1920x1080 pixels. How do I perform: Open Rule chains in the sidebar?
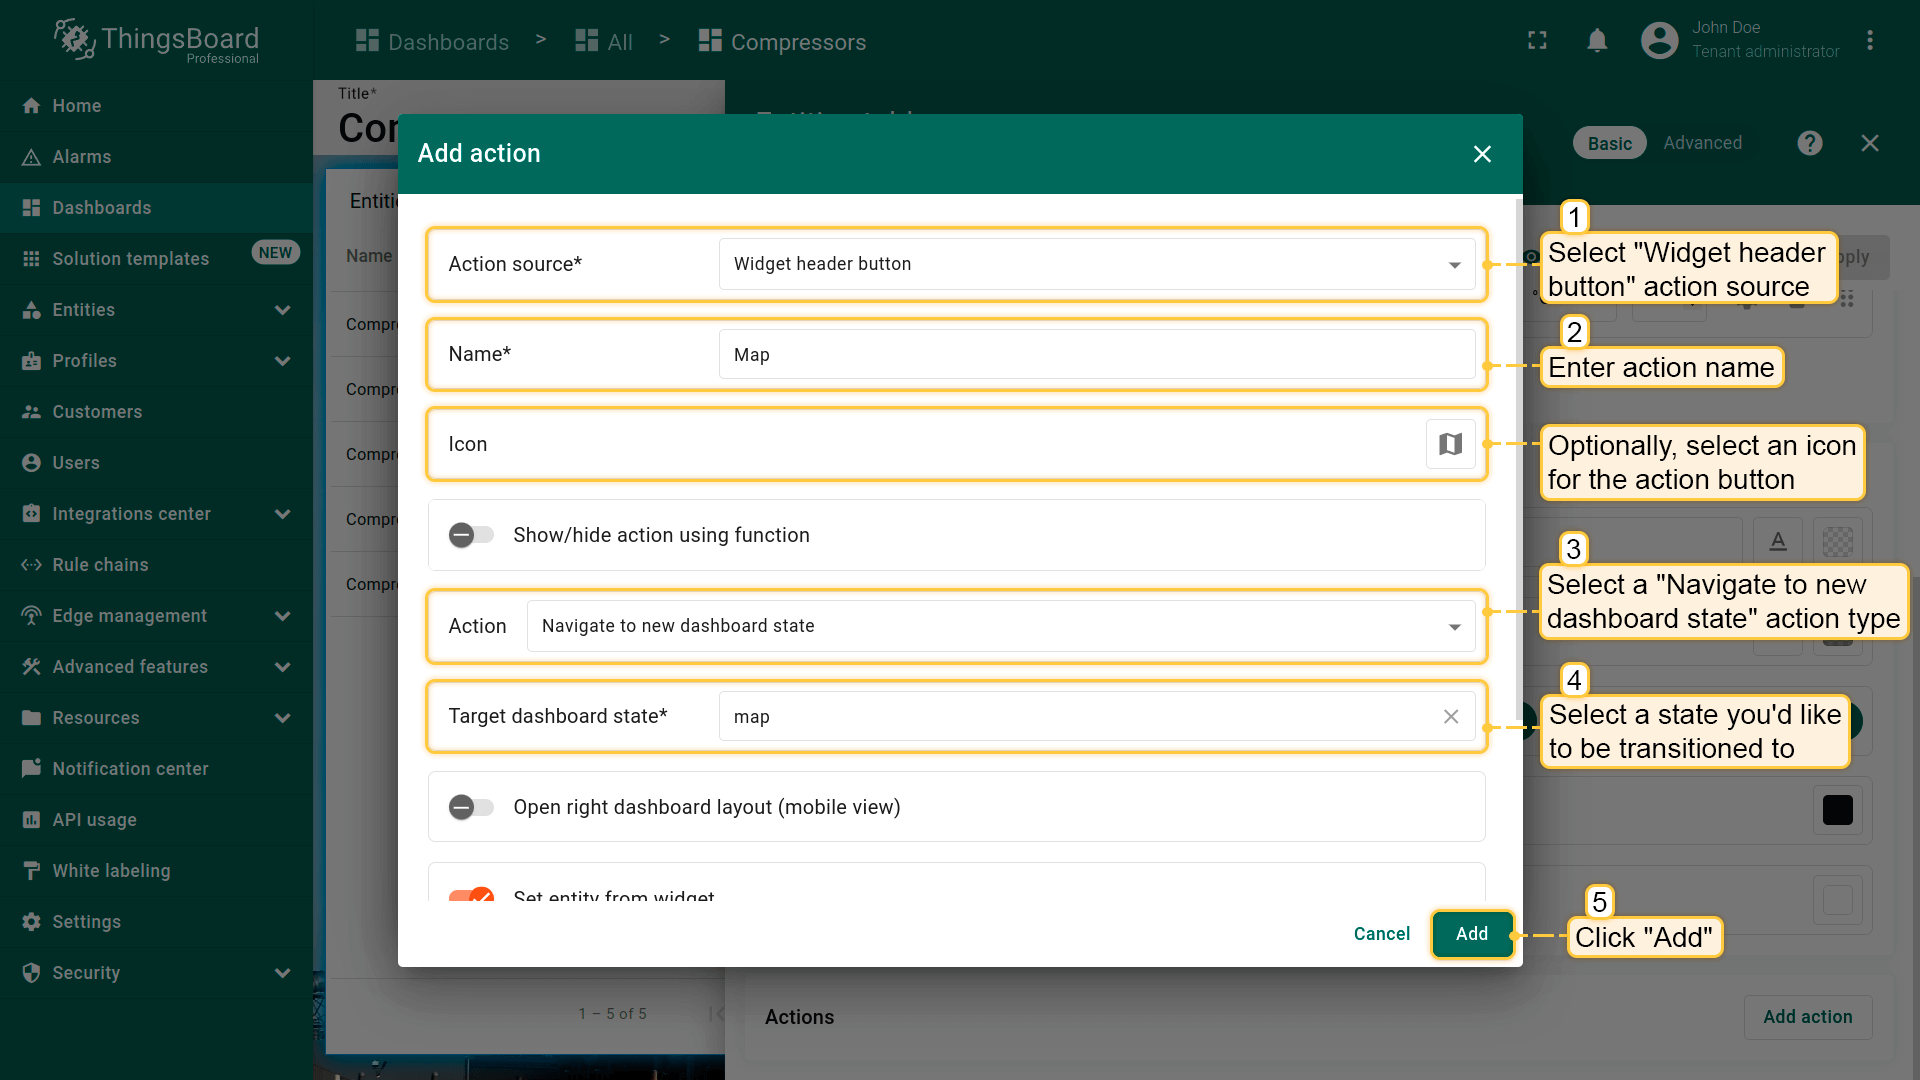click(100, 565)
